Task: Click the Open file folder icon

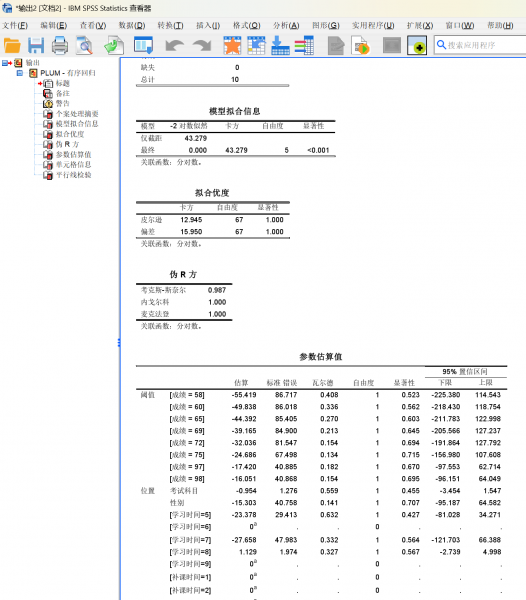Action: coord(12,46)
